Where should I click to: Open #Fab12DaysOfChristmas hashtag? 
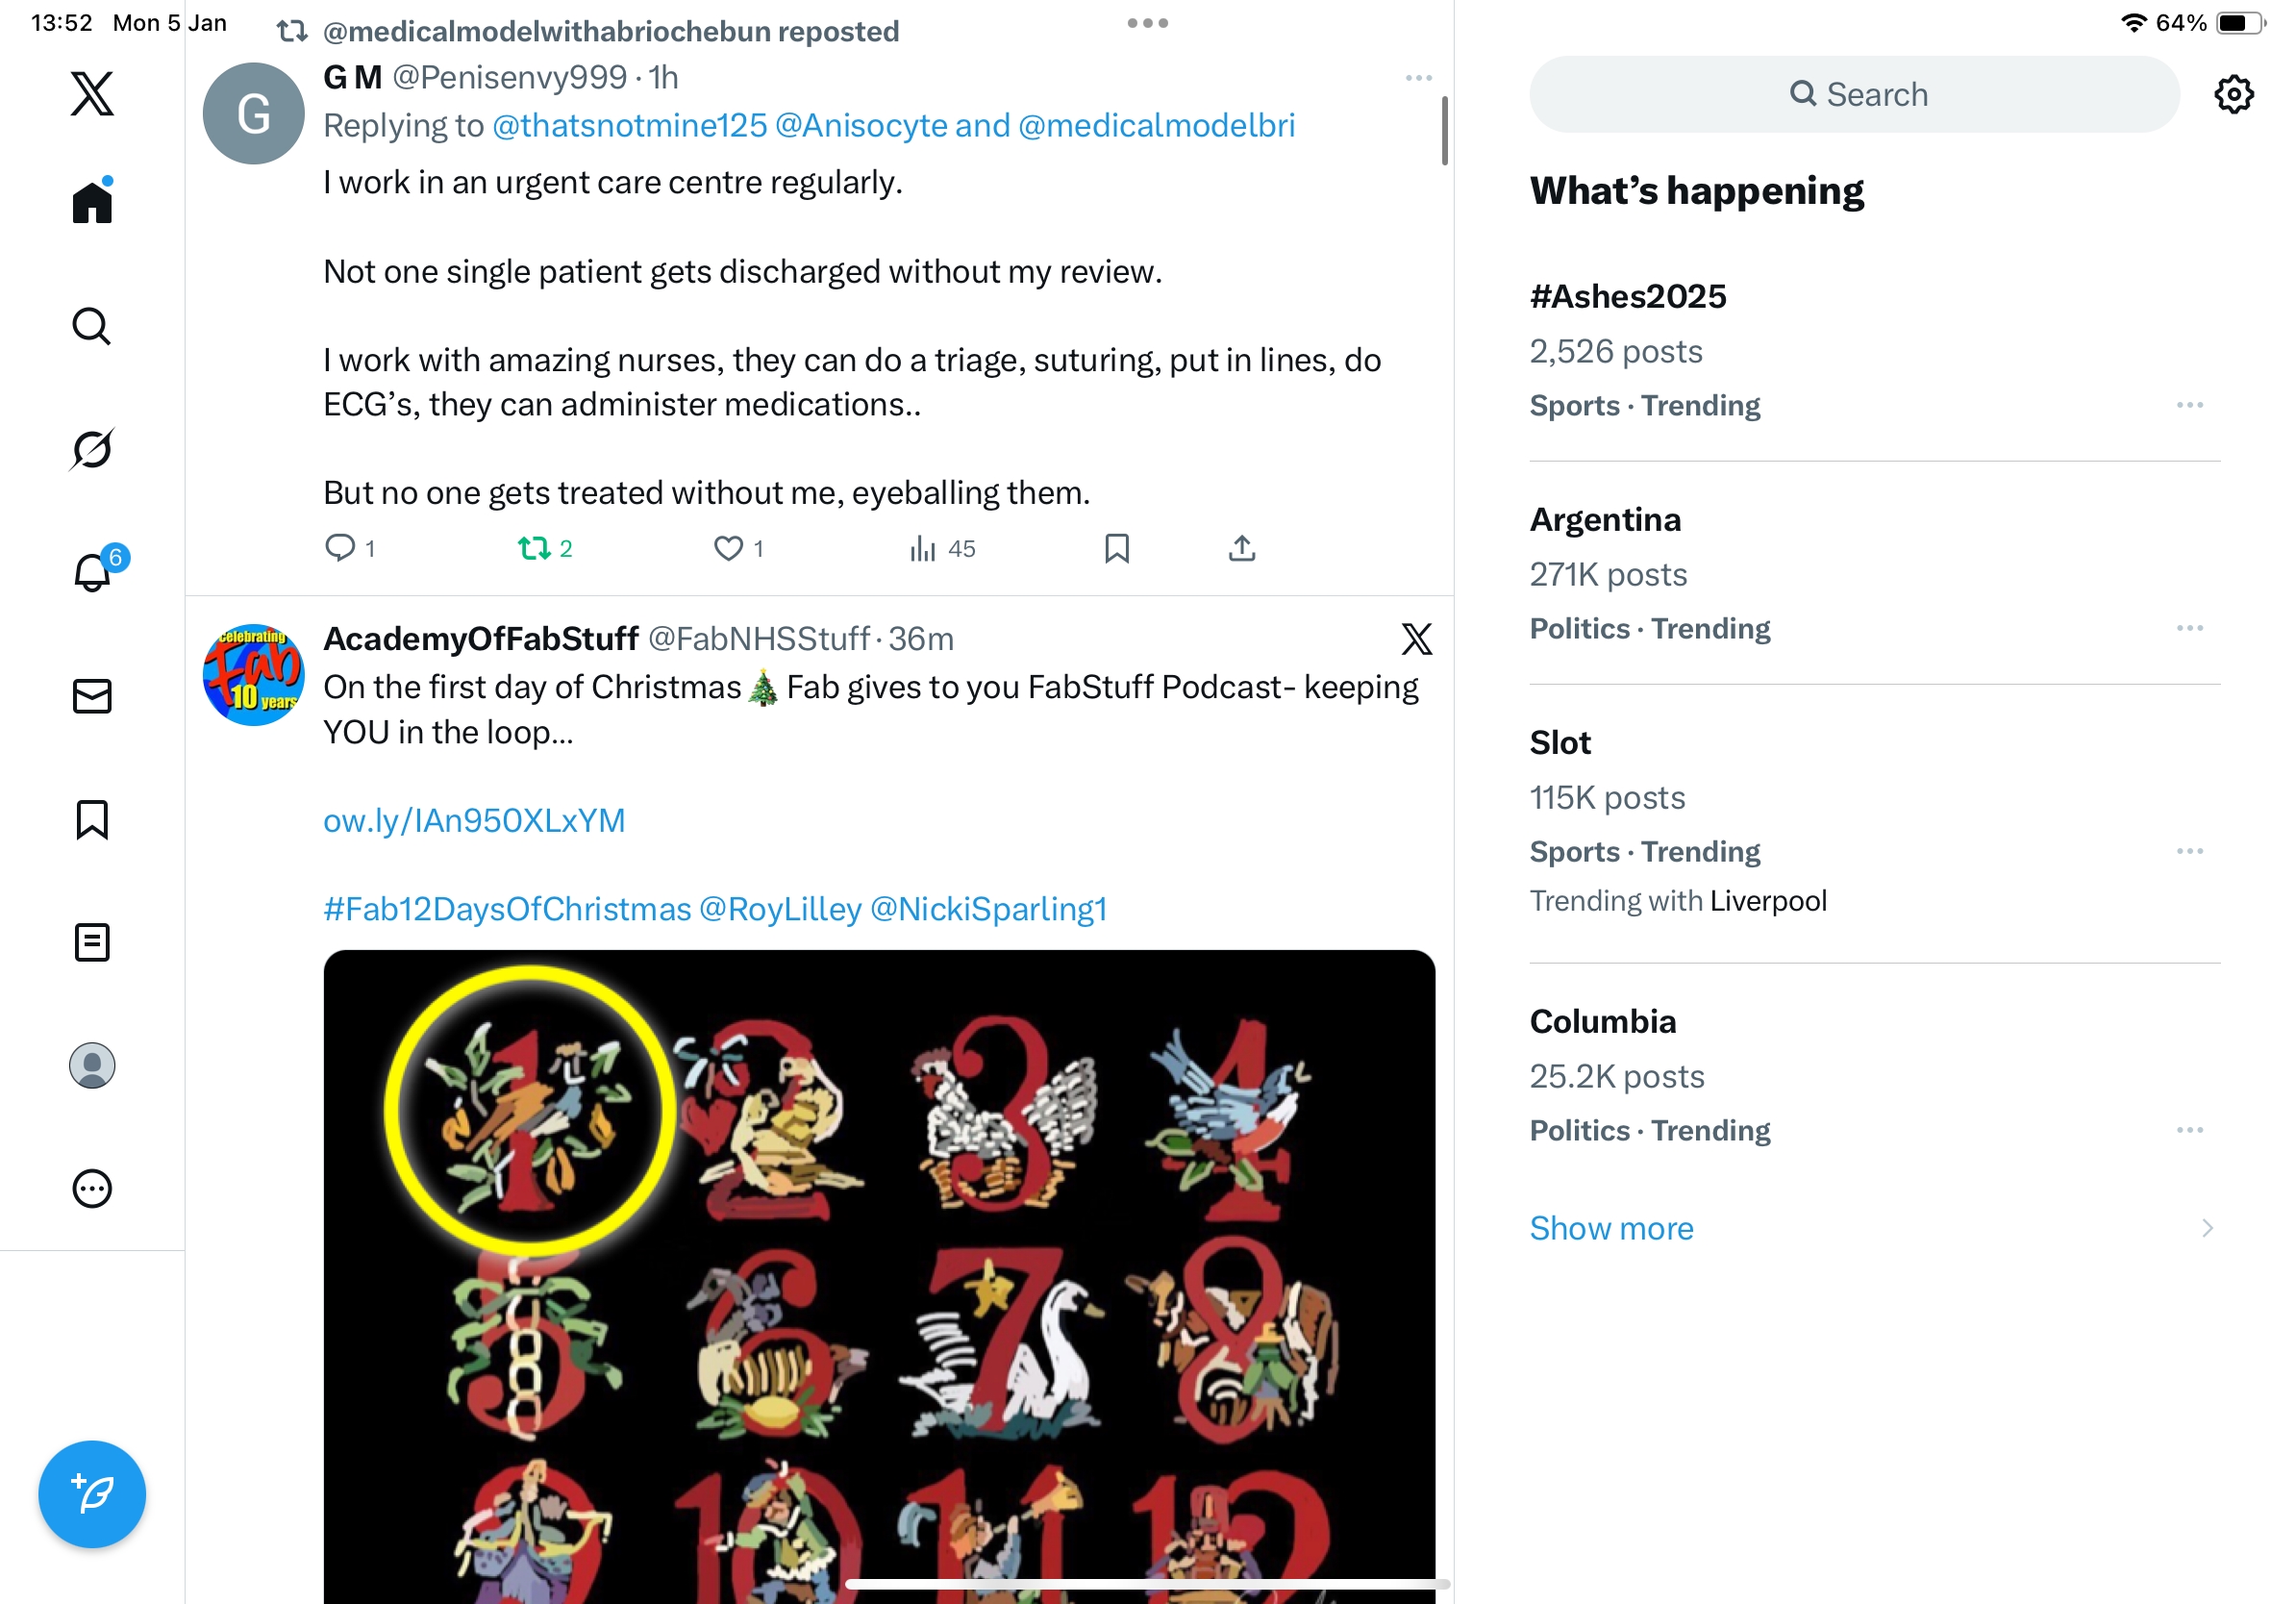[x=507, y=908]
